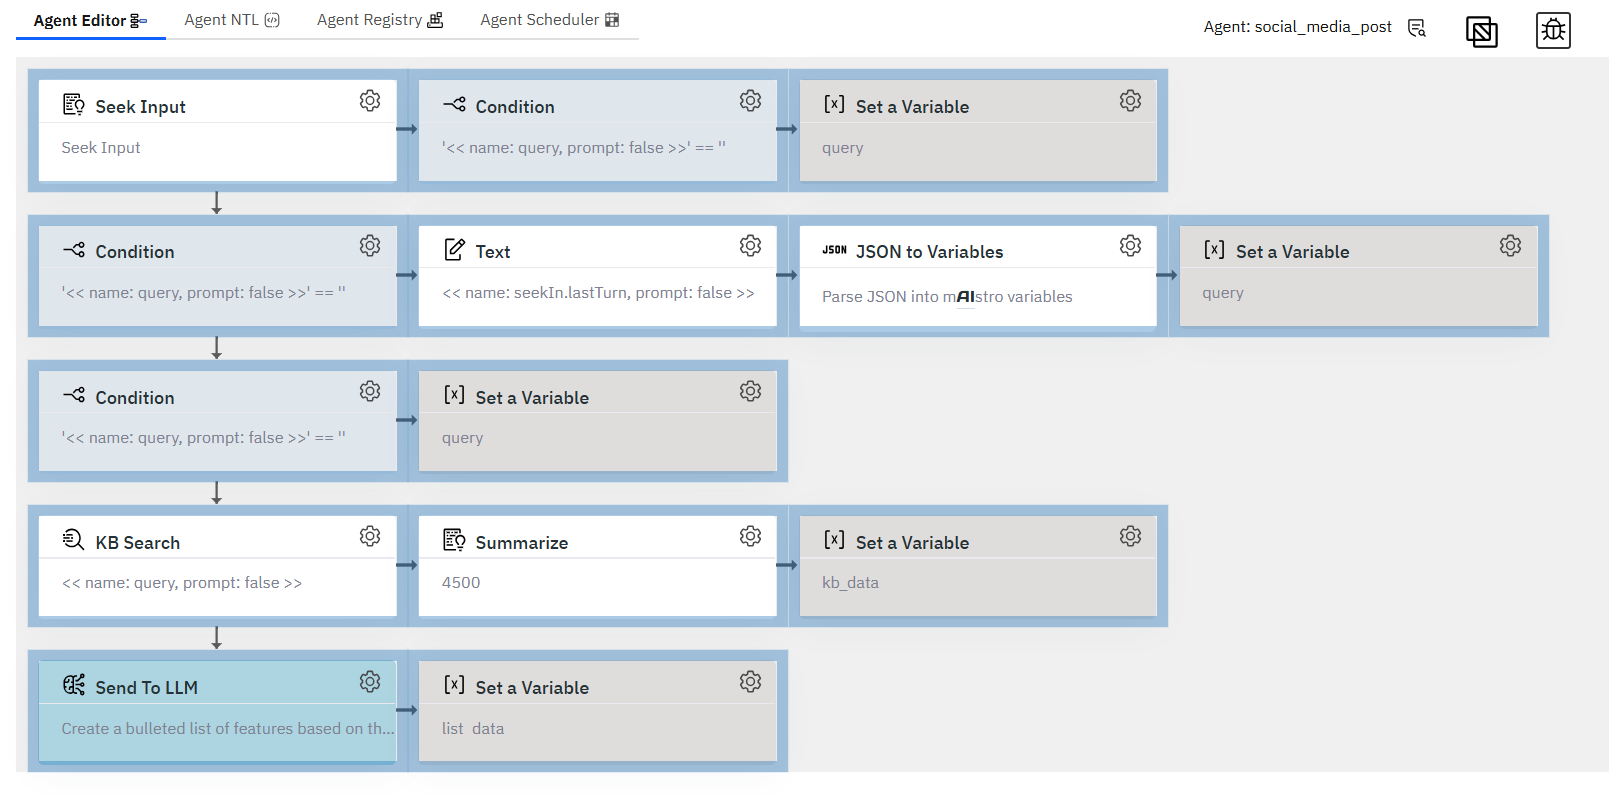Open settings gear on Seek Input block
This screenshot has width=1609, height=794.
tap(370, 101)
